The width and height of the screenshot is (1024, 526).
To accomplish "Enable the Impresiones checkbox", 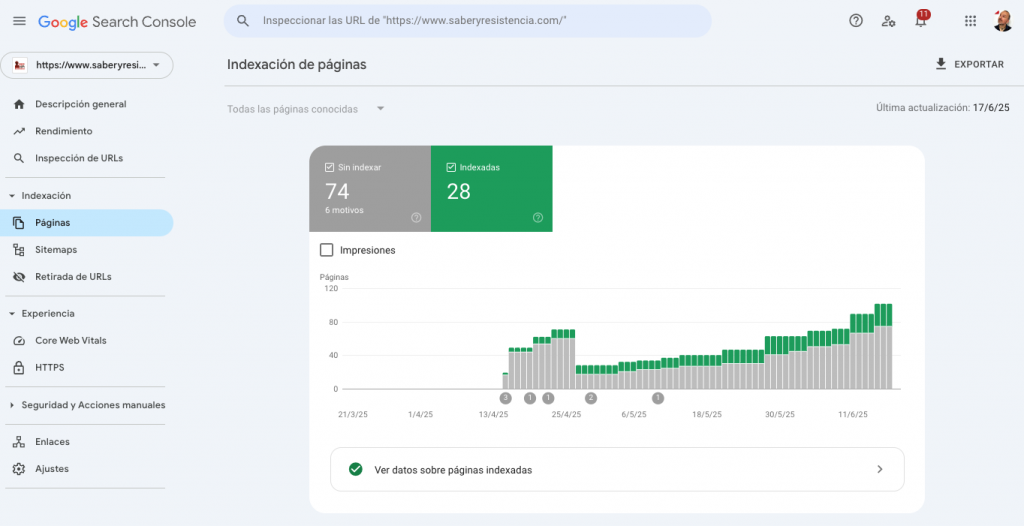I will coord(326,250).
